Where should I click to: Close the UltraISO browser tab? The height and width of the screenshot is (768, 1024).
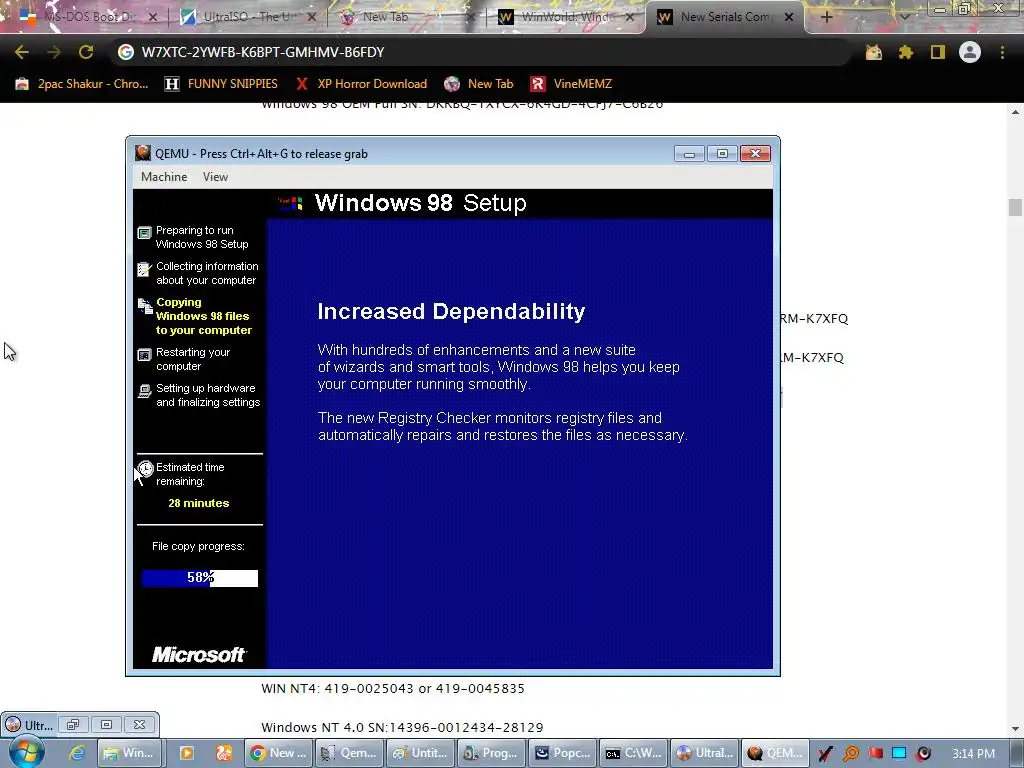(x=312, y=17)
